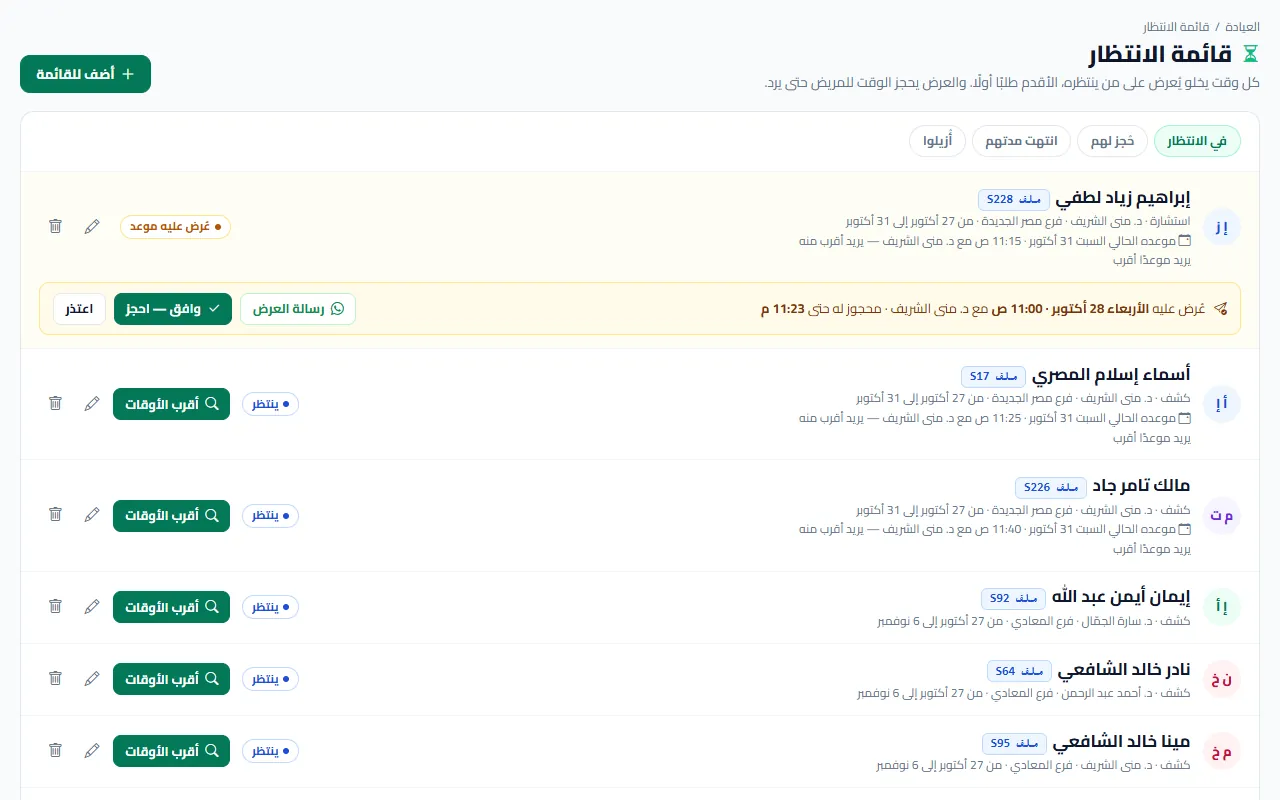
Task: Edit إبراهيم زياد لطفي entry with pencil icon
Action: point(92,227)
